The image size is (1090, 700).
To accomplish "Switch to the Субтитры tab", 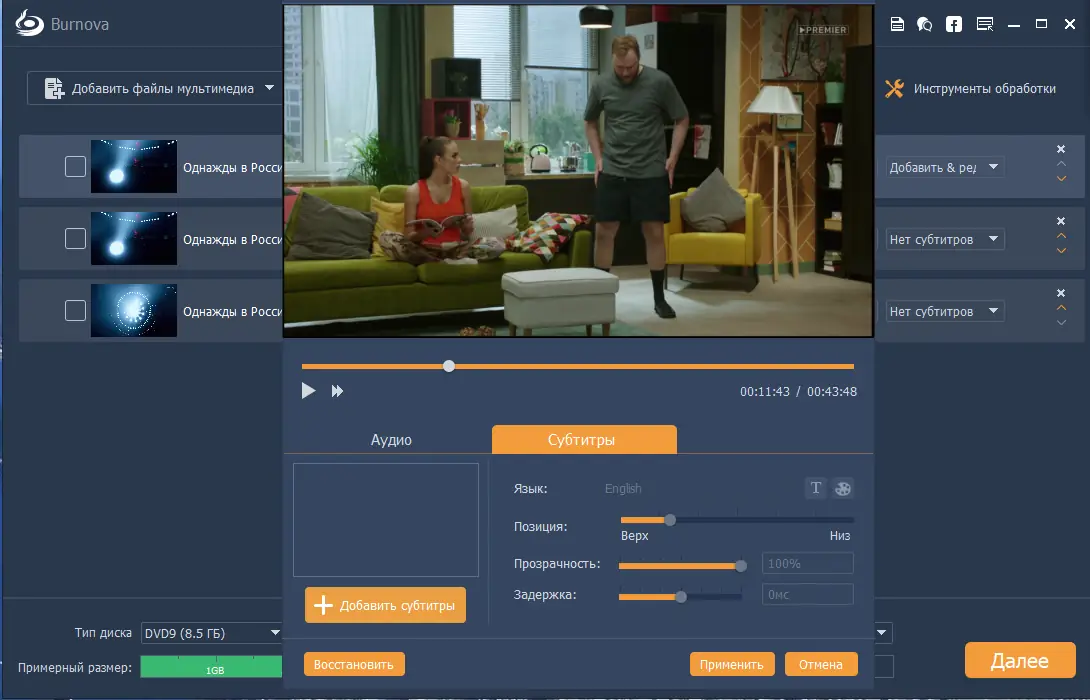I will click(x=584, y=439).
